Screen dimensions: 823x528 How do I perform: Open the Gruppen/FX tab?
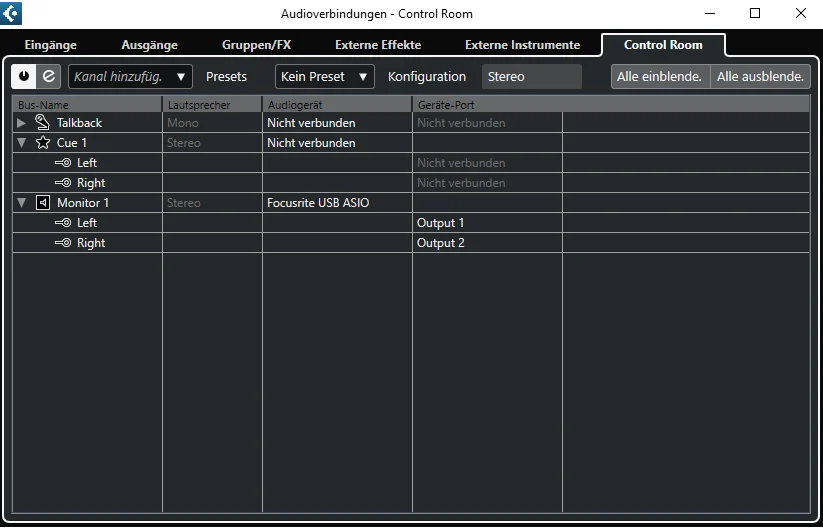pos(256,45)
